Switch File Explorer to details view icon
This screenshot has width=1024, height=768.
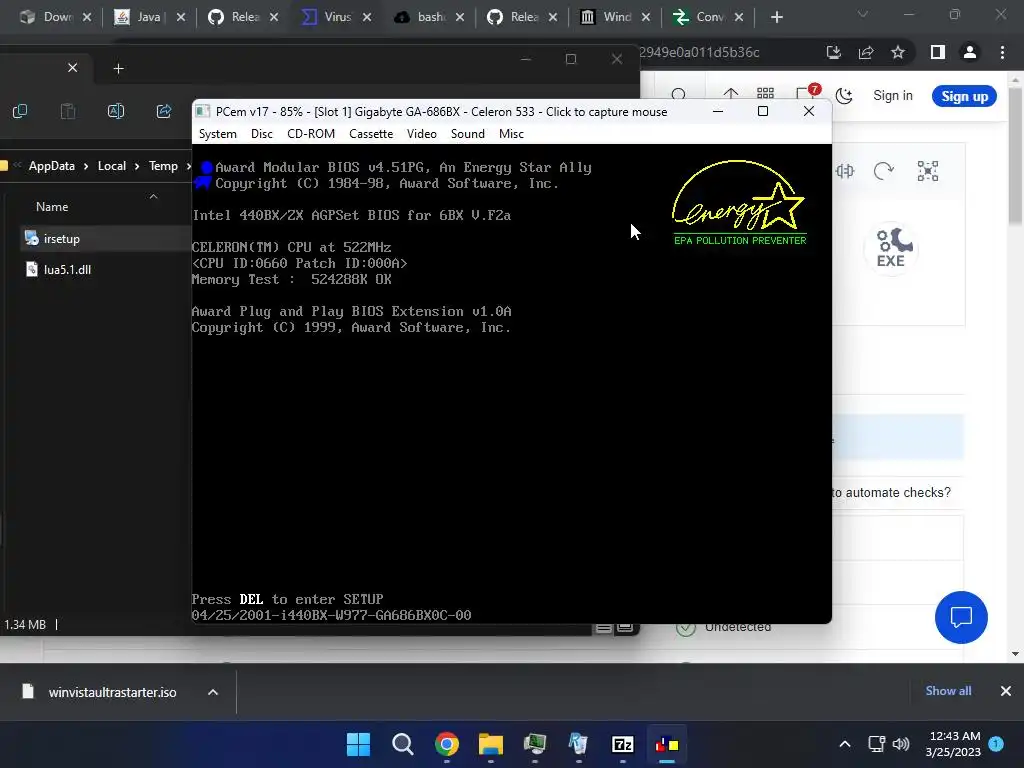pos(604,628)
